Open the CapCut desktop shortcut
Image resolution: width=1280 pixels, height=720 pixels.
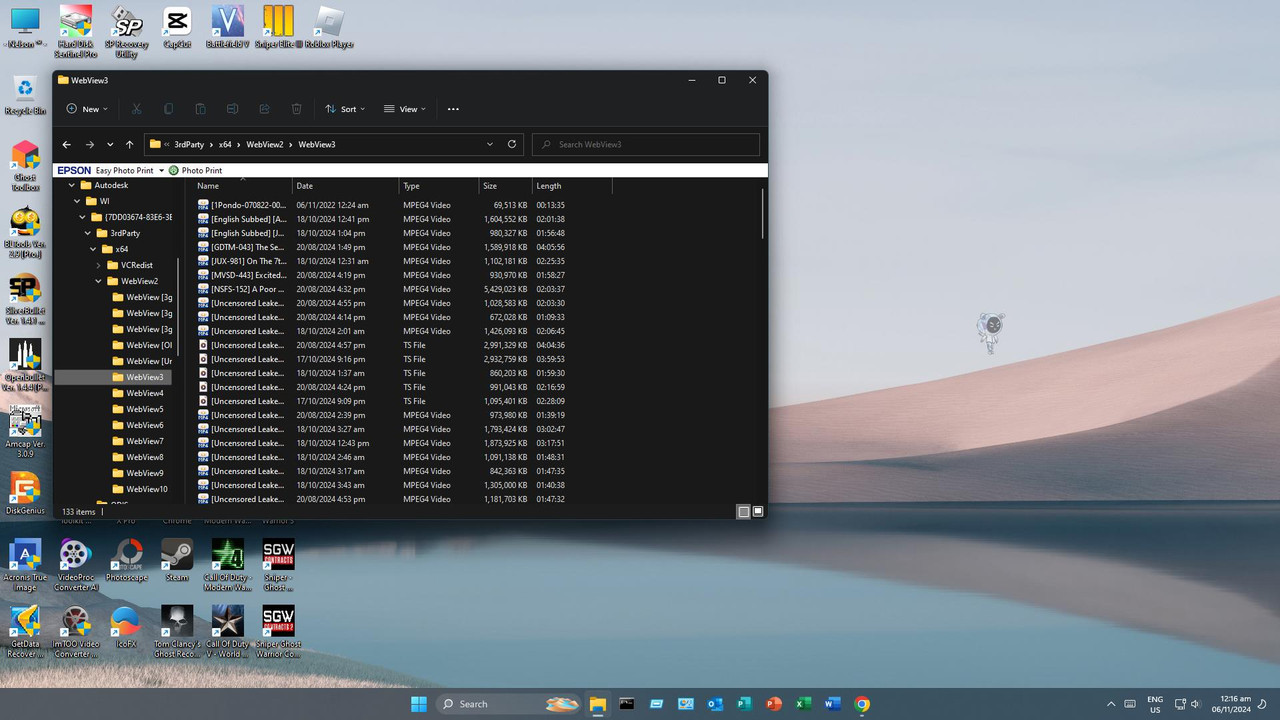177,28
